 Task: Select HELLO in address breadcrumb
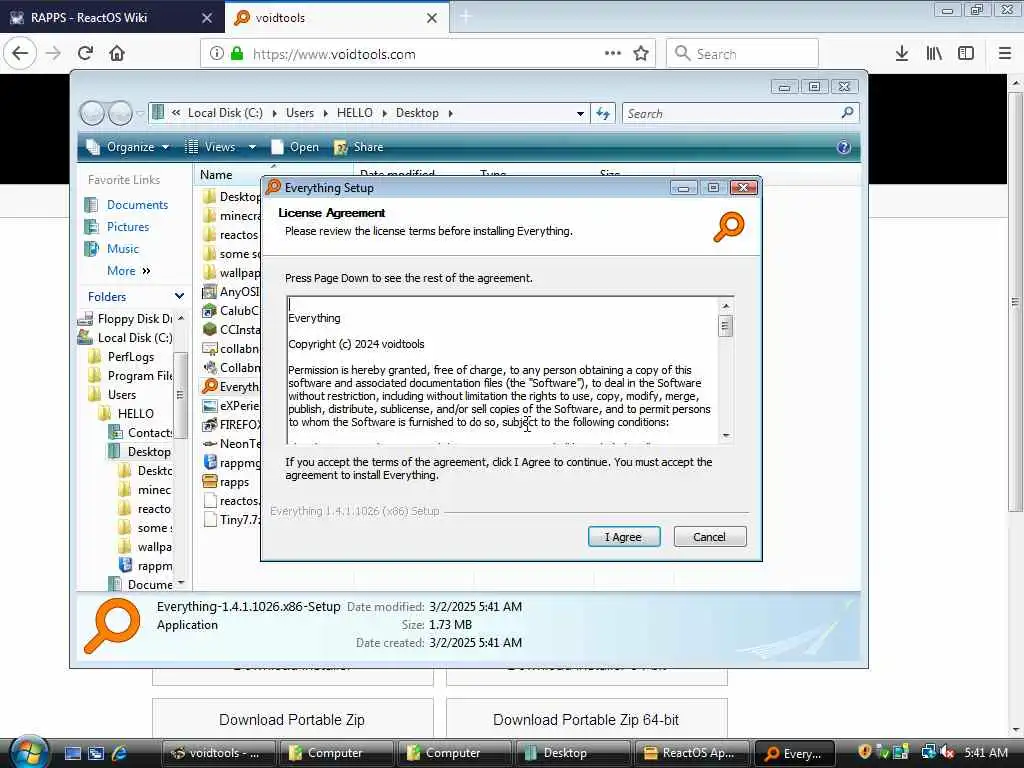click(x=355, y=113)
